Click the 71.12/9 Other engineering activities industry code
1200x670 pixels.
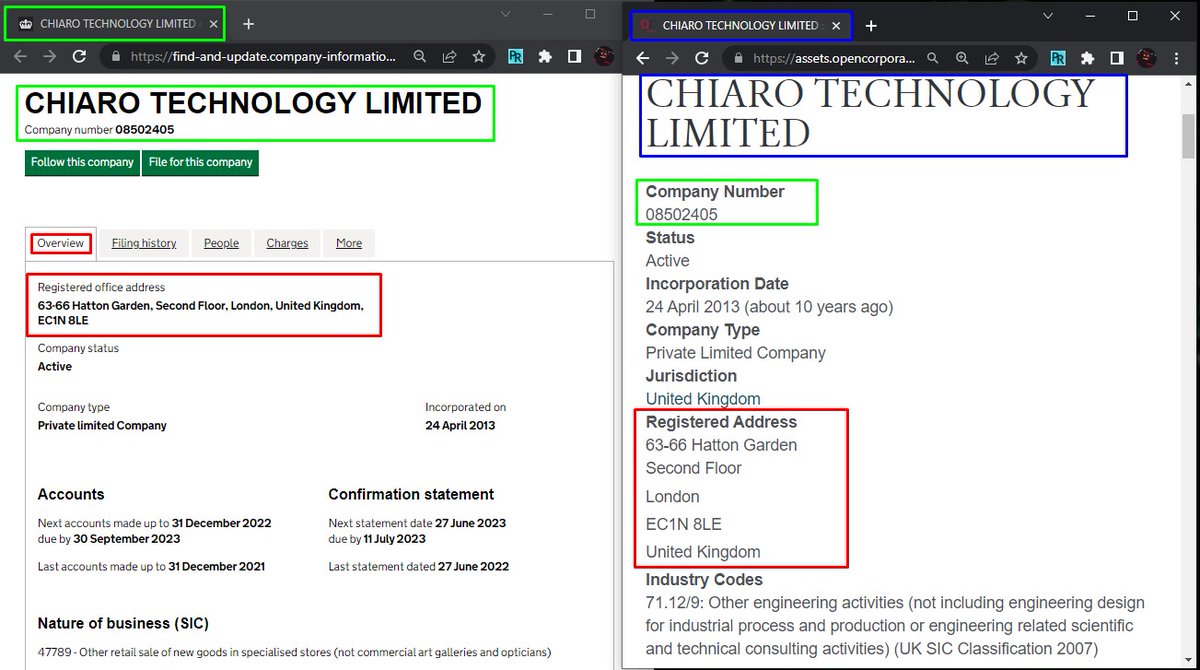[x=895, y=625]
